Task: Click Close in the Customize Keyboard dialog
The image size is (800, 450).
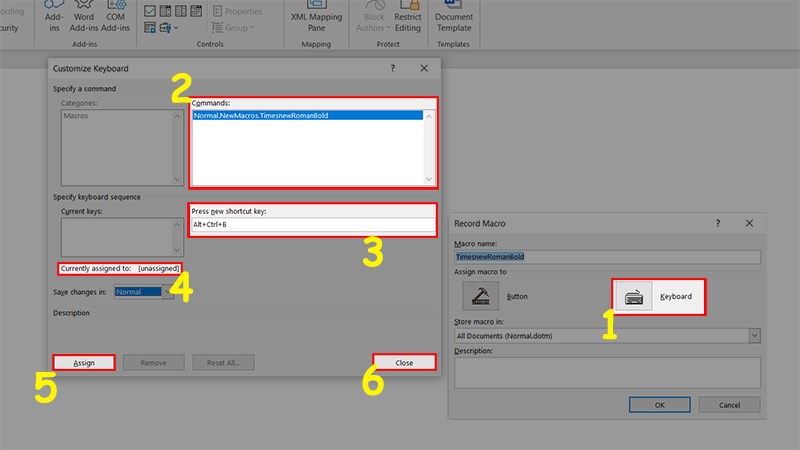Action: point(405,363)
